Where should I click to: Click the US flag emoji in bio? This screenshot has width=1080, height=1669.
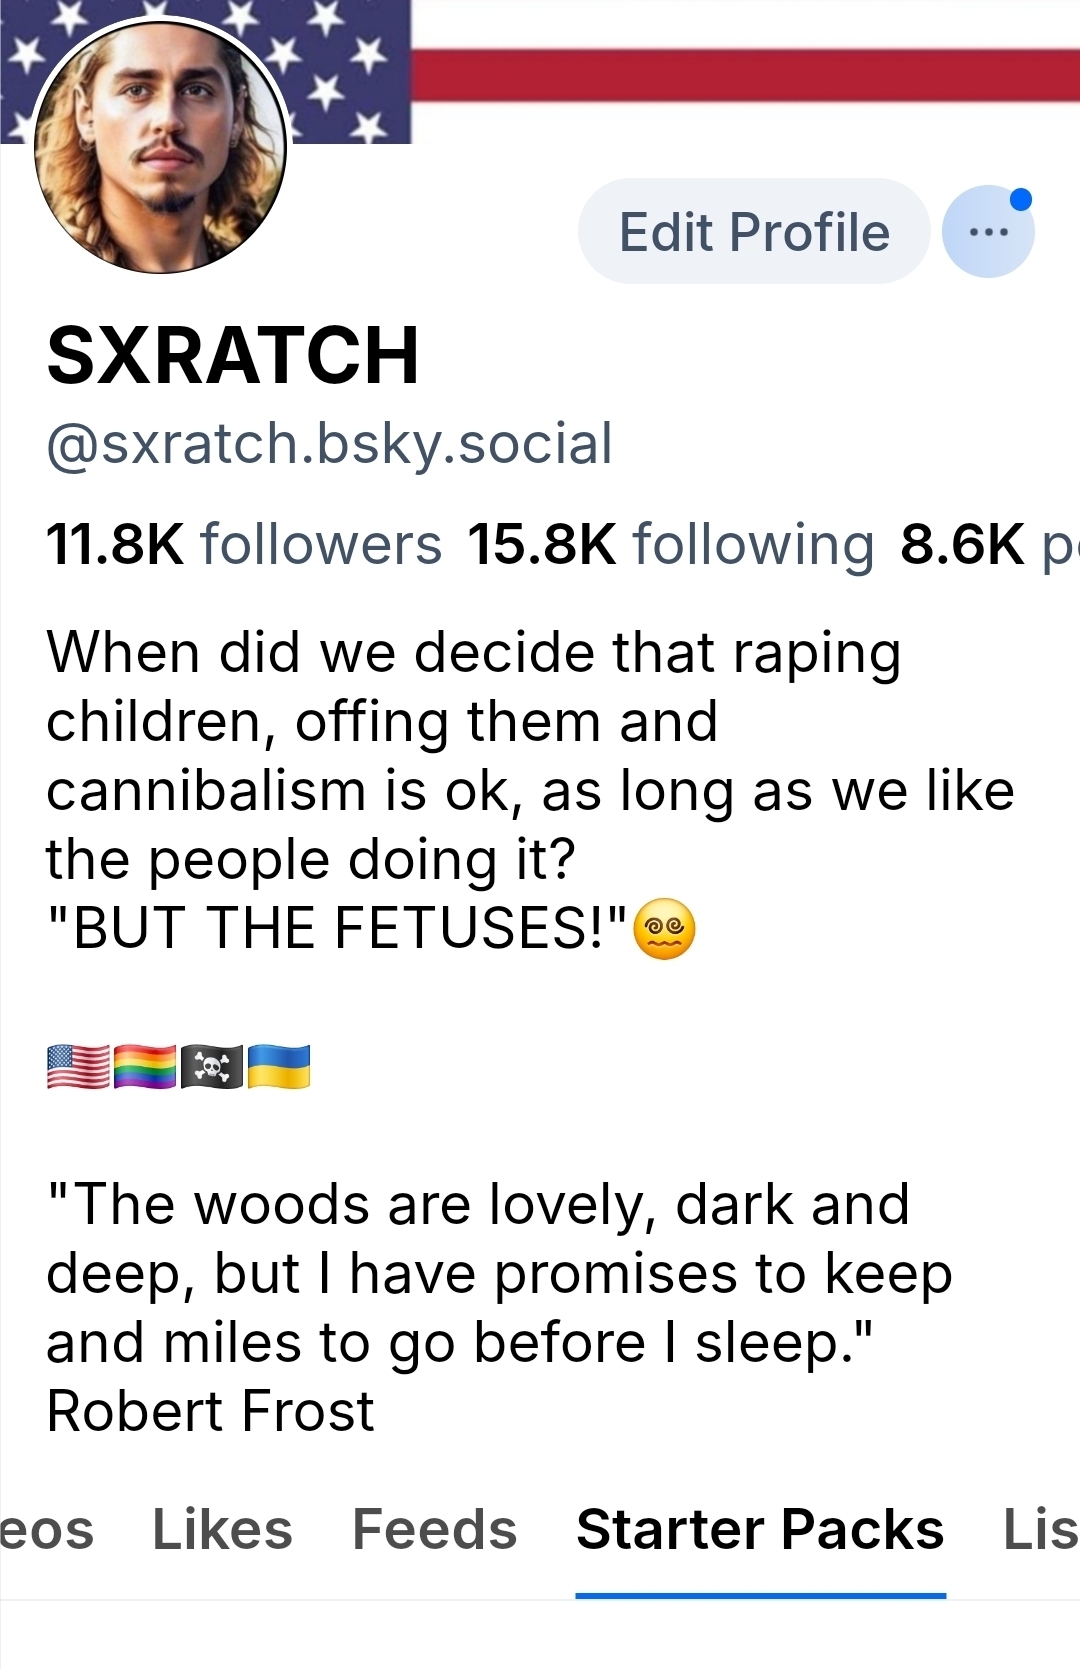point(78,1066)
